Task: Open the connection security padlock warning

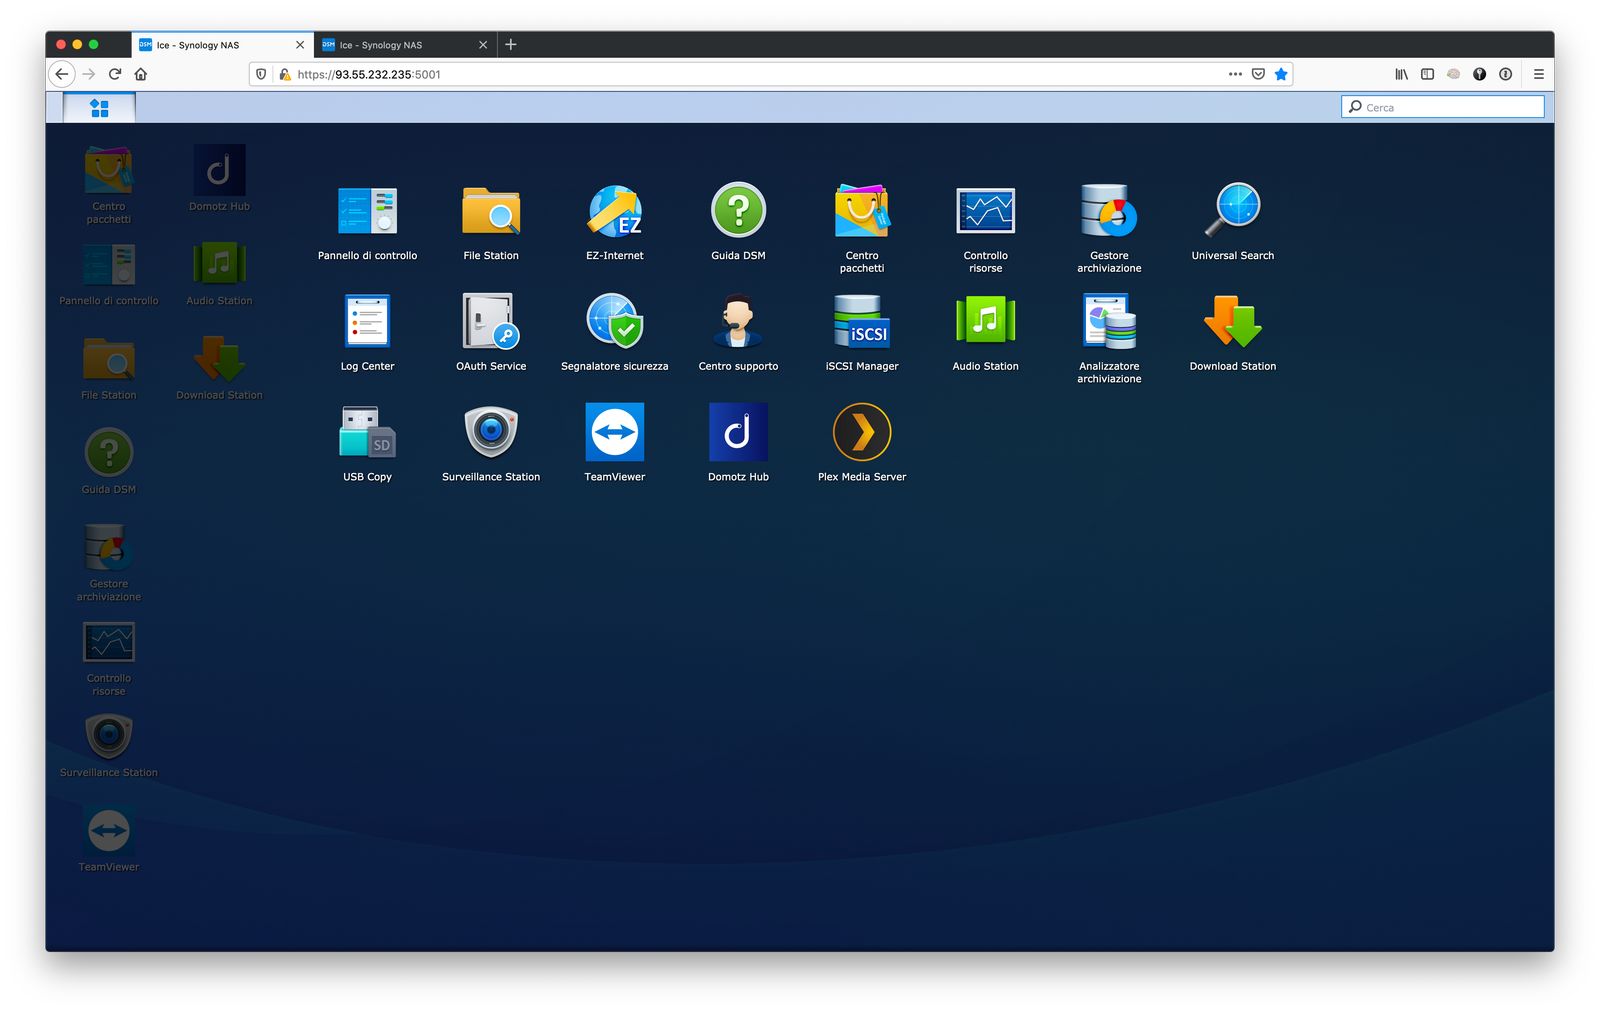Action: 285,74
